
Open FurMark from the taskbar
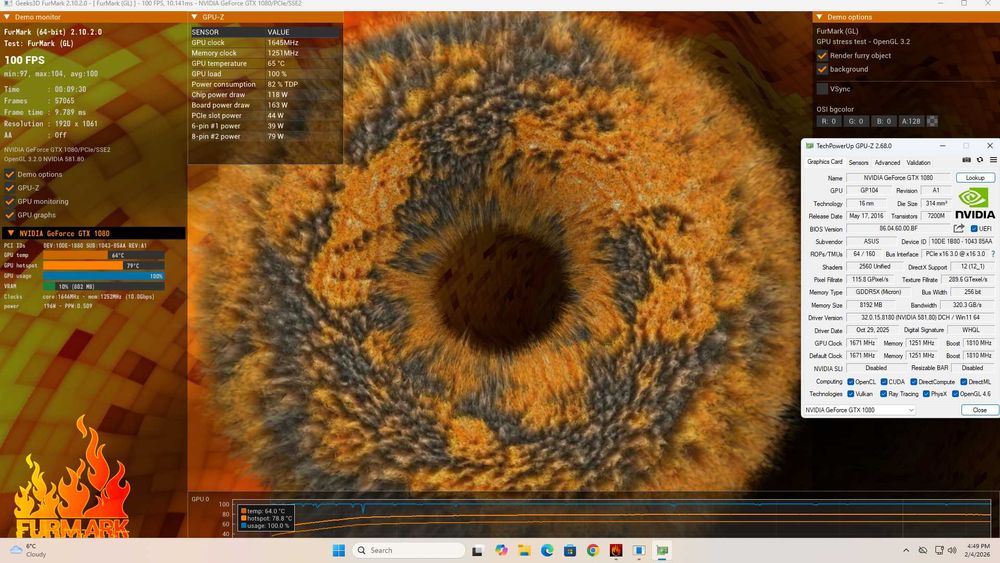click(x=616, y=550)
